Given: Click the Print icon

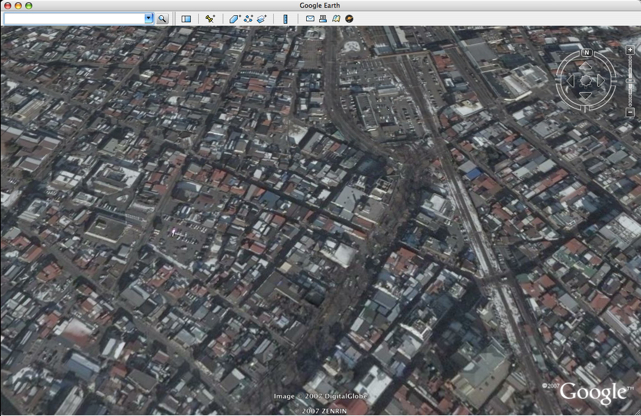Looking at the screenshot, I should pos(323,19).
